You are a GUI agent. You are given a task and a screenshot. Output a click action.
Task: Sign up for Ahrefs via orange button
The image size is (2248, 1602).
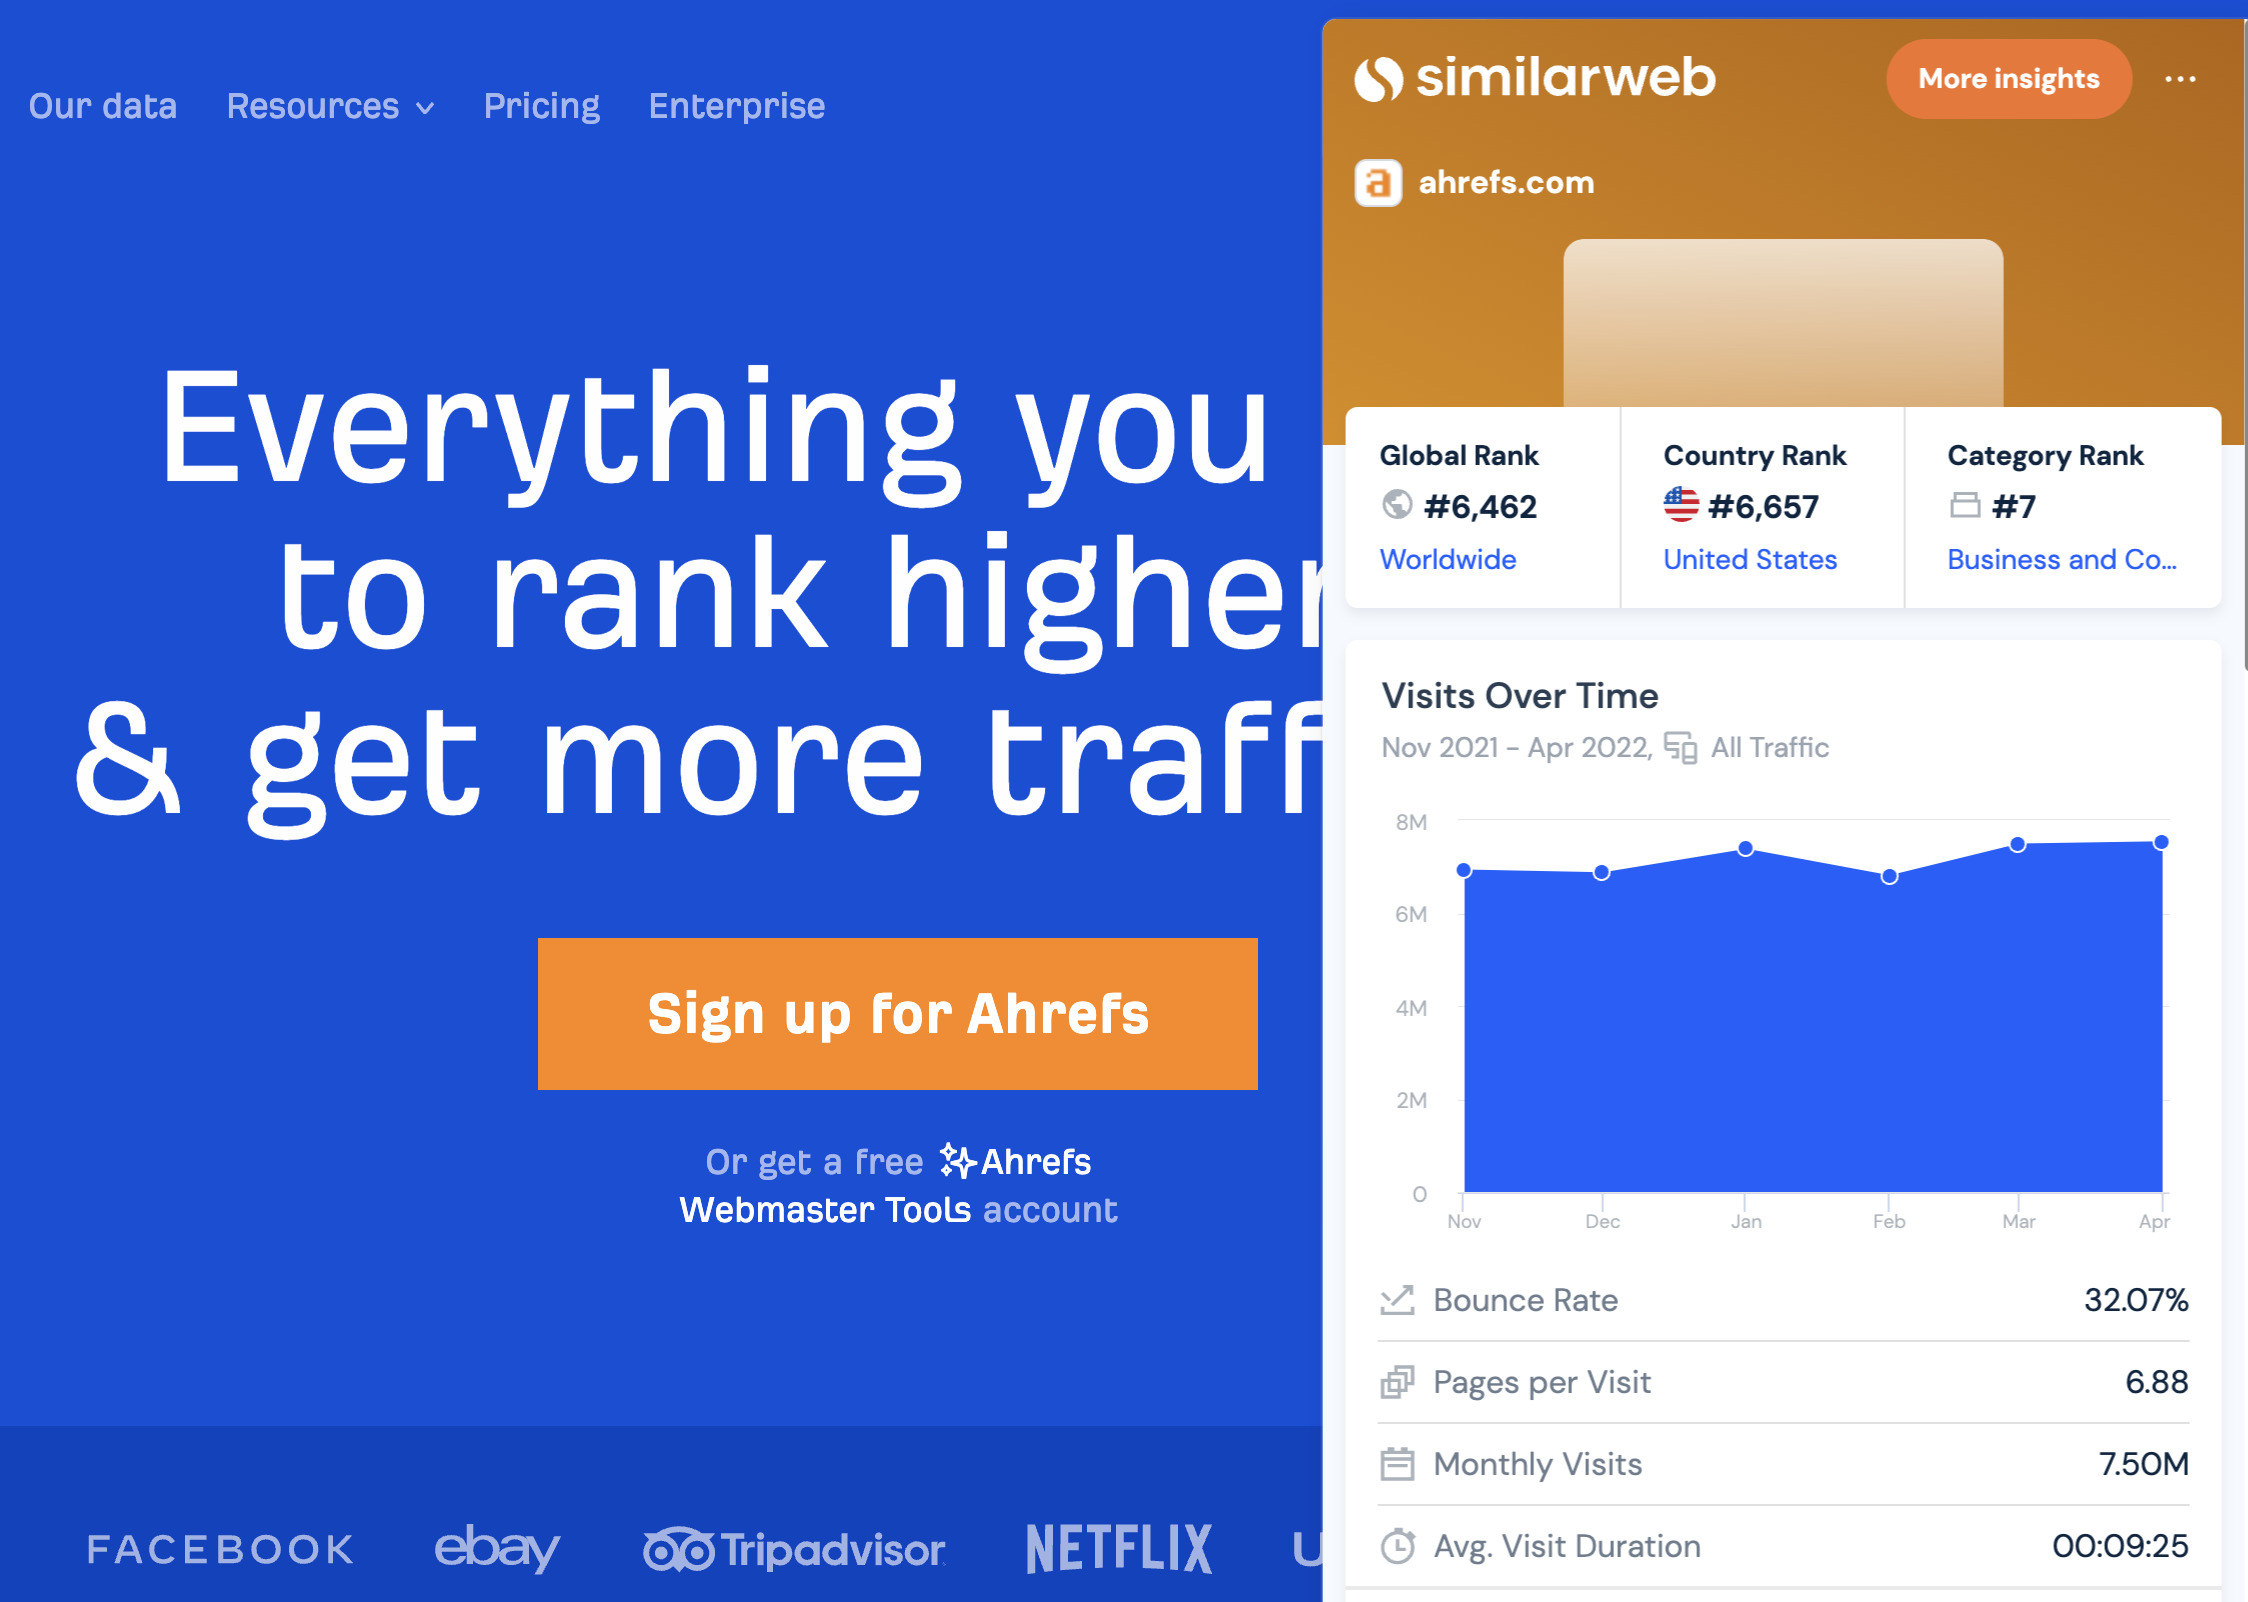[x=900, y=1013]
